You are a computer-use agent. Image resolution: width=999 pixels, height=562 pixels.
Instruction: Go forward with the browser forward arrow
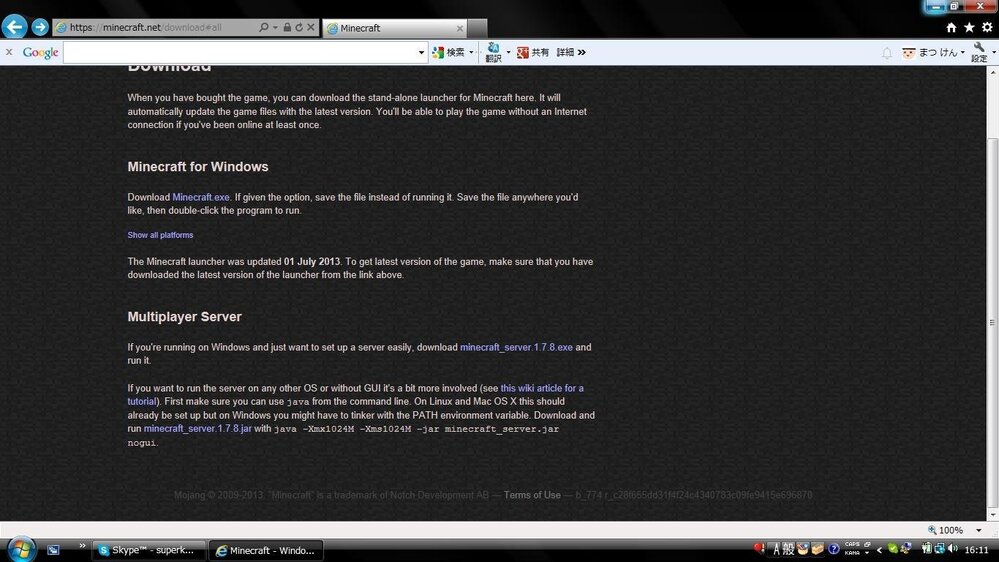40,27
